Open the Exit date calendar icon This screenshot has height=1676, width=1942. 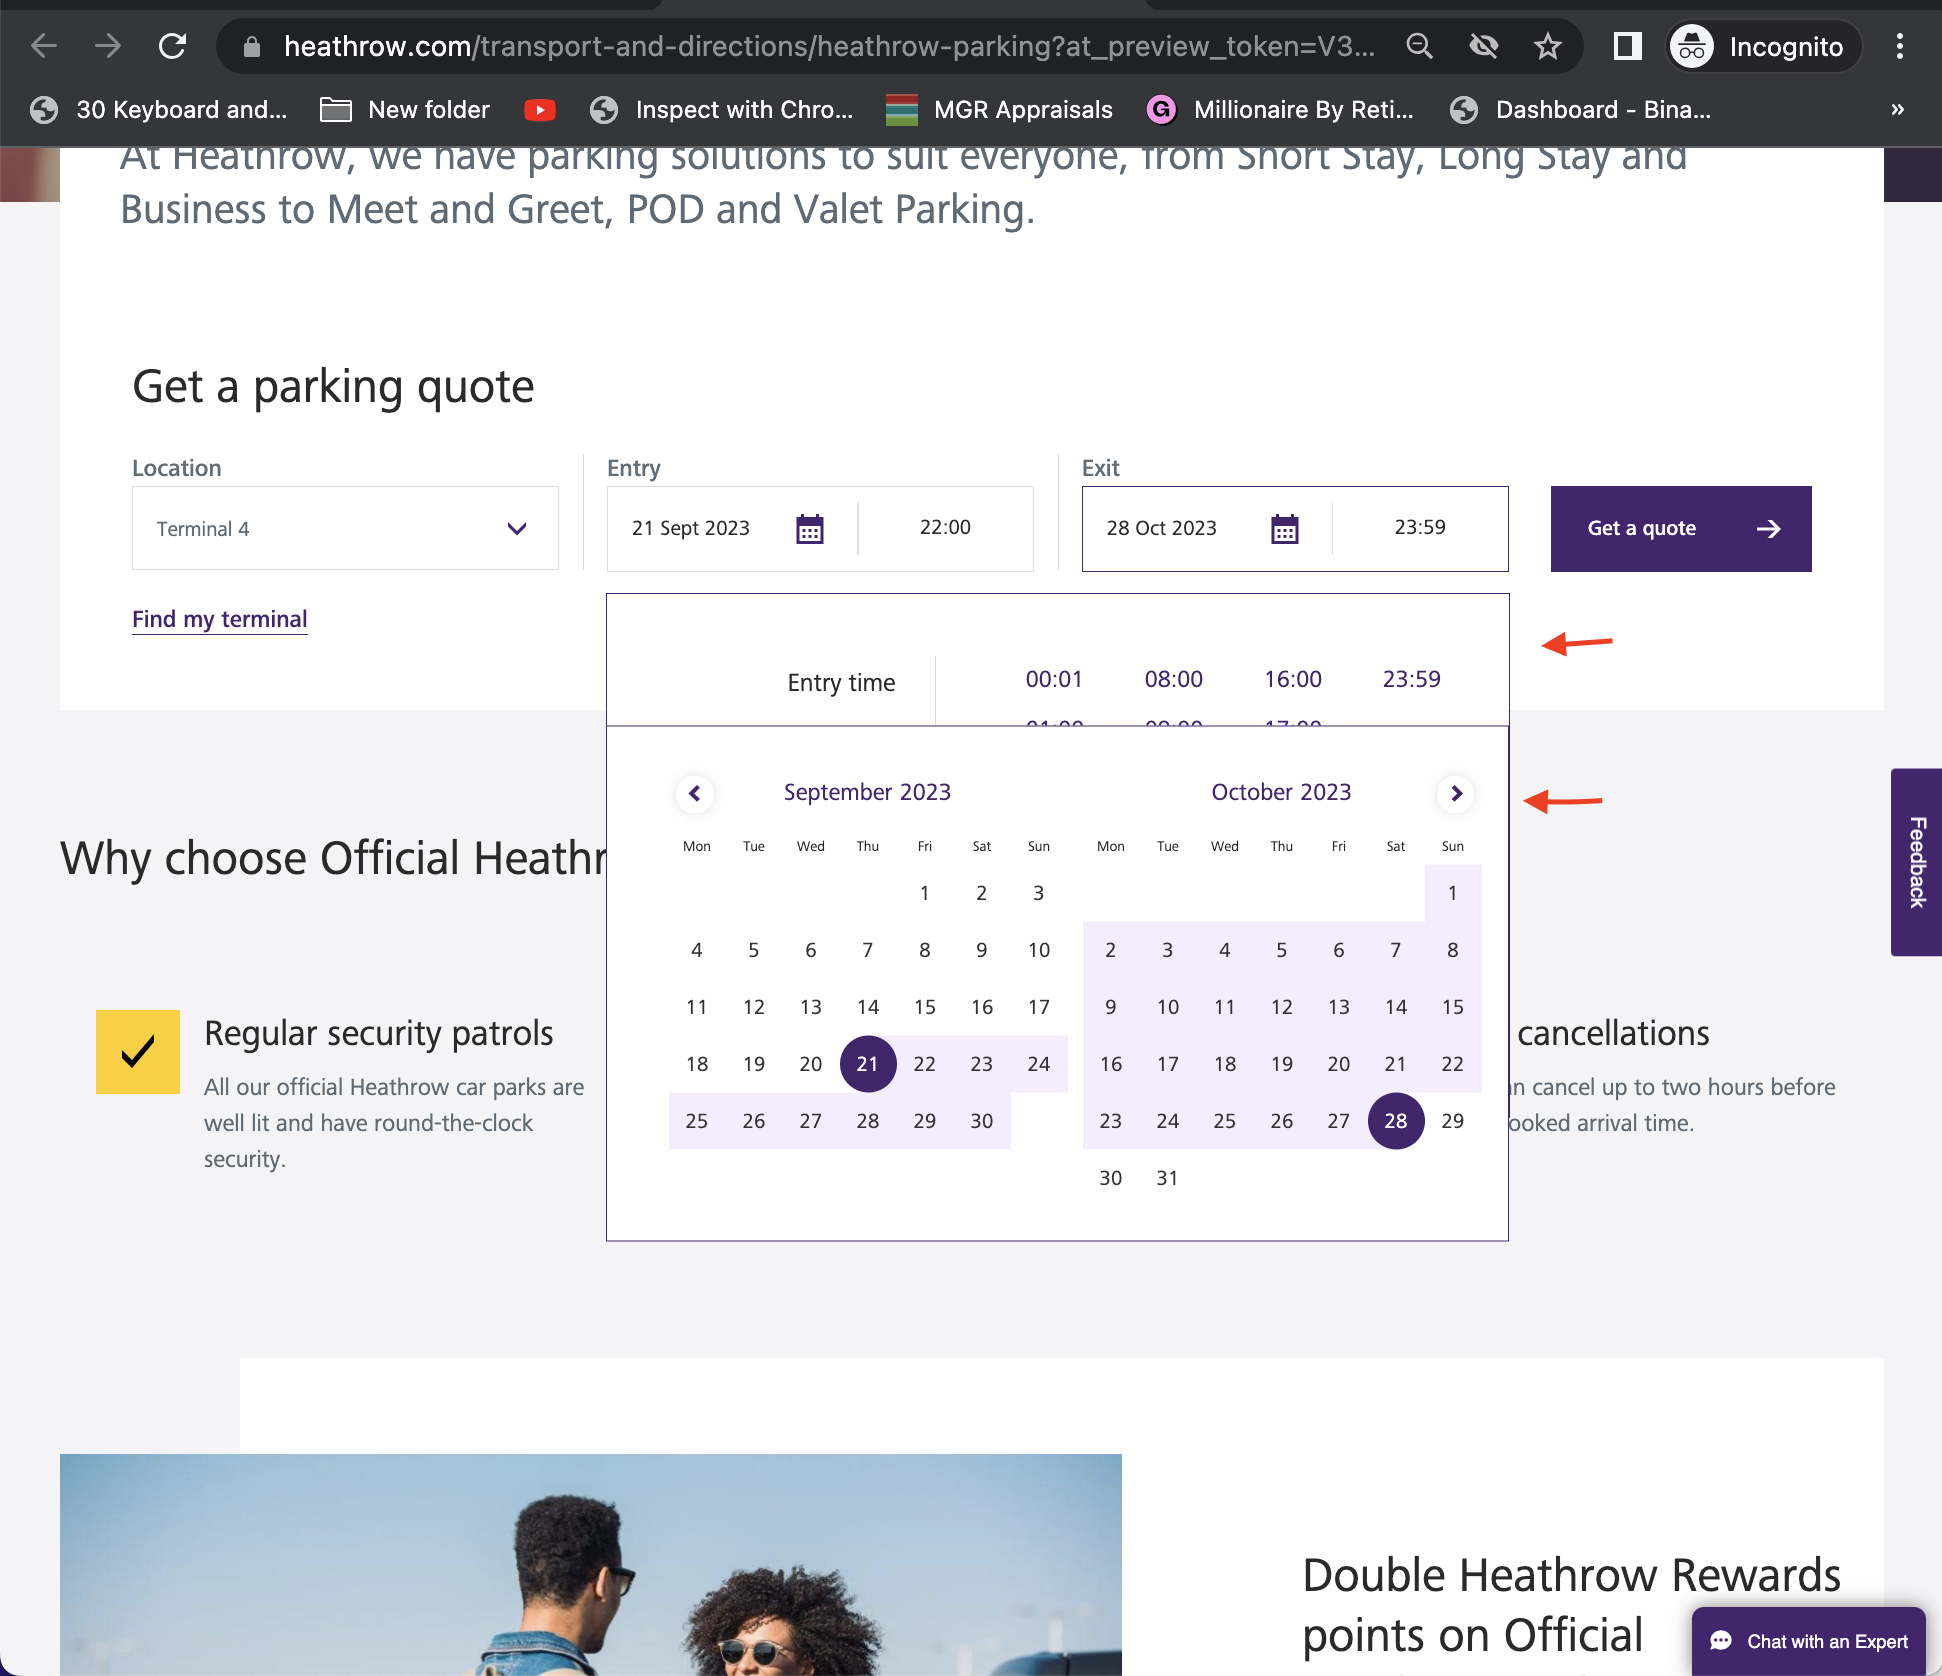(1284, 529)
